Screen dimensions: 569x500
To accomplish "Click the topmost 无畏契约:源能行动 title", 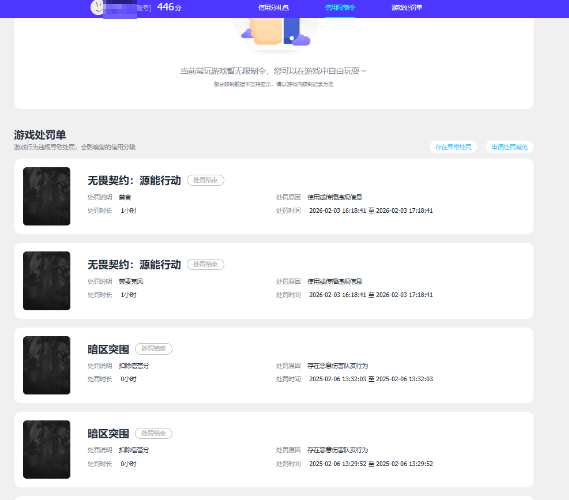I will [x=134, y=180].
